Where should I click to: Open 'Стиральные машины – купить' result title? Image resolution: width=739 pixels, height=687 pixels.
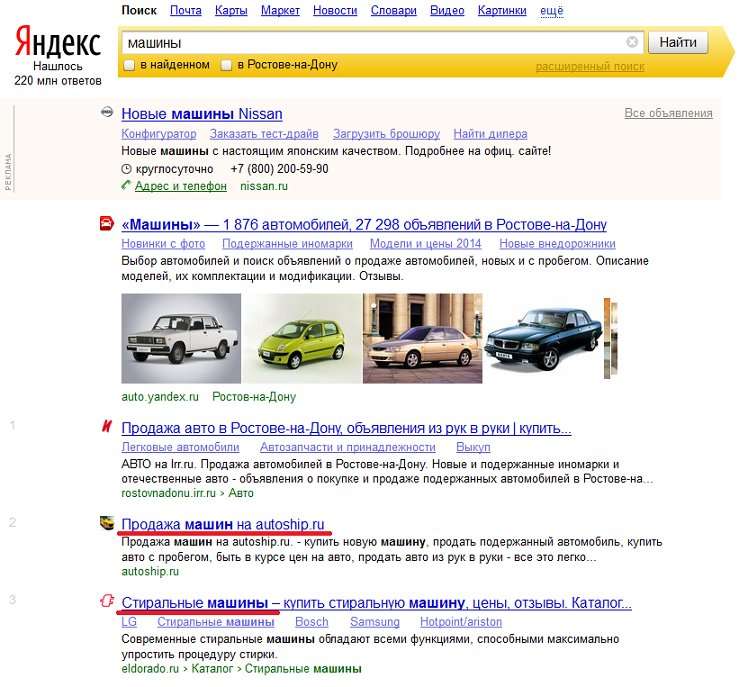coord(377,603)
